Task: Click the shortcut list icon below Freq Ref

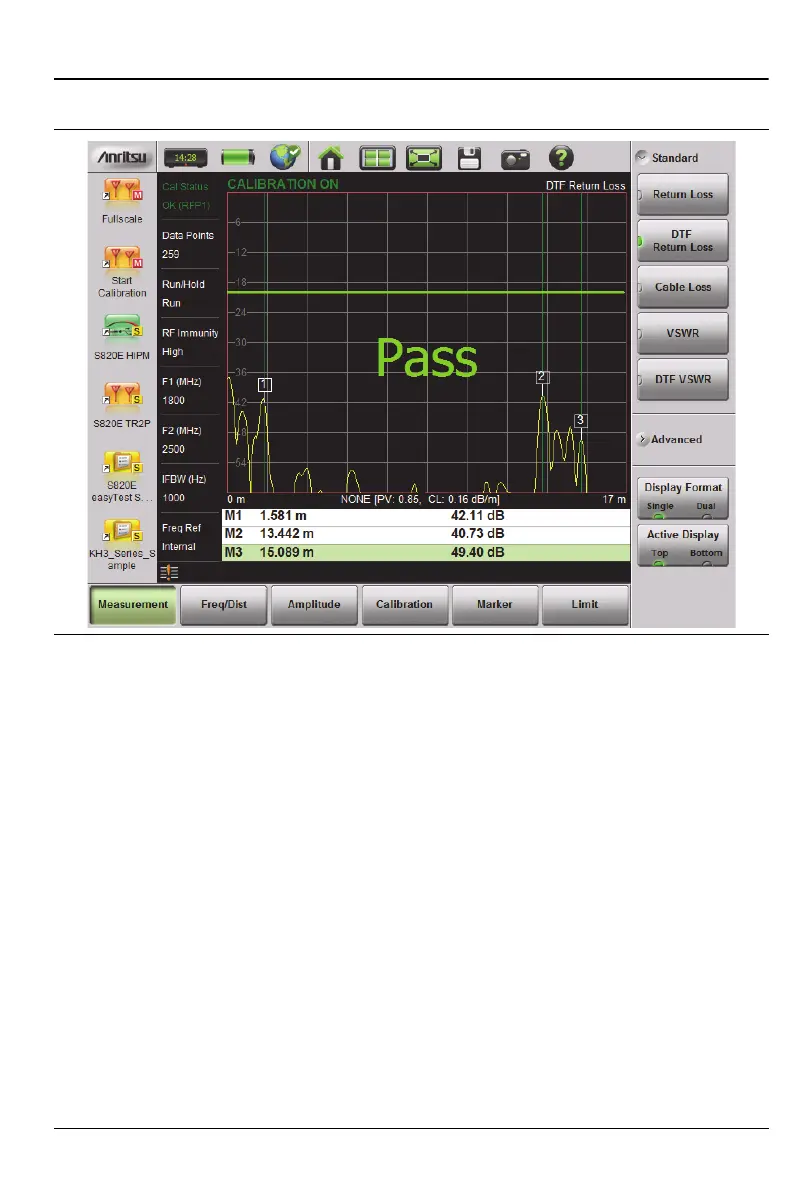Action: (x=169, y=572)
